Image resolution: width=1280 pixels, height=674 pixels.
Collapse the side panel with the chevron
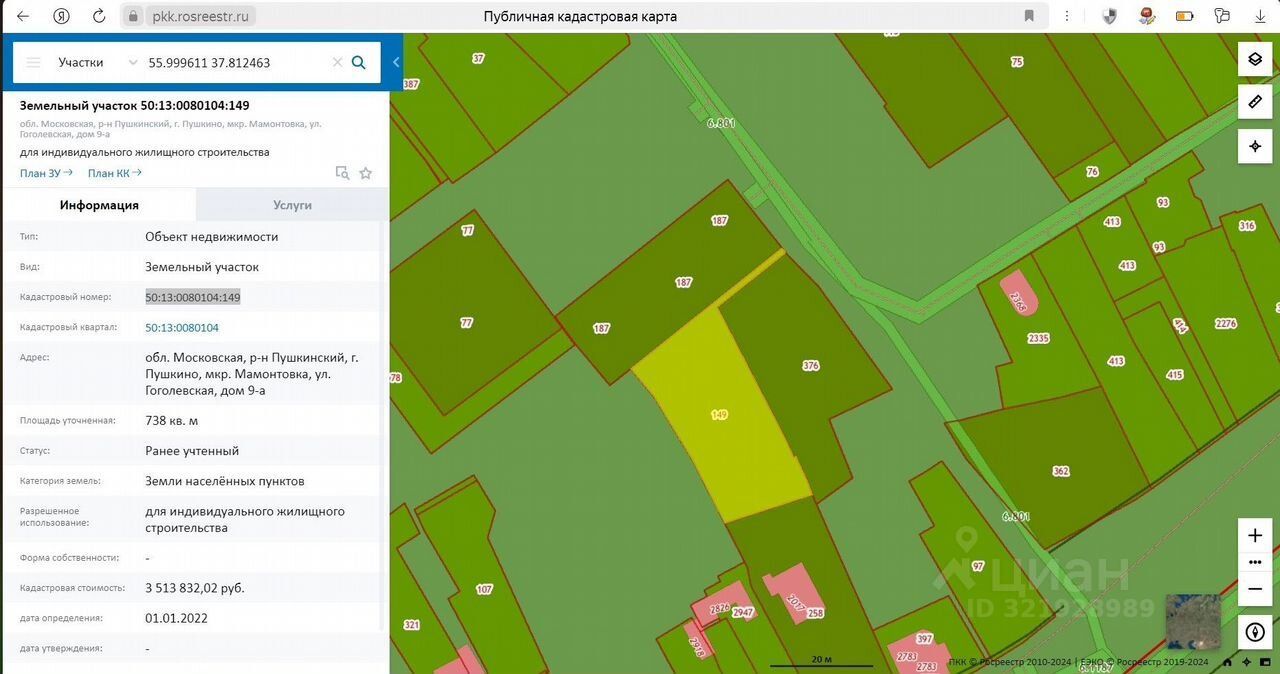pos(396,62)
